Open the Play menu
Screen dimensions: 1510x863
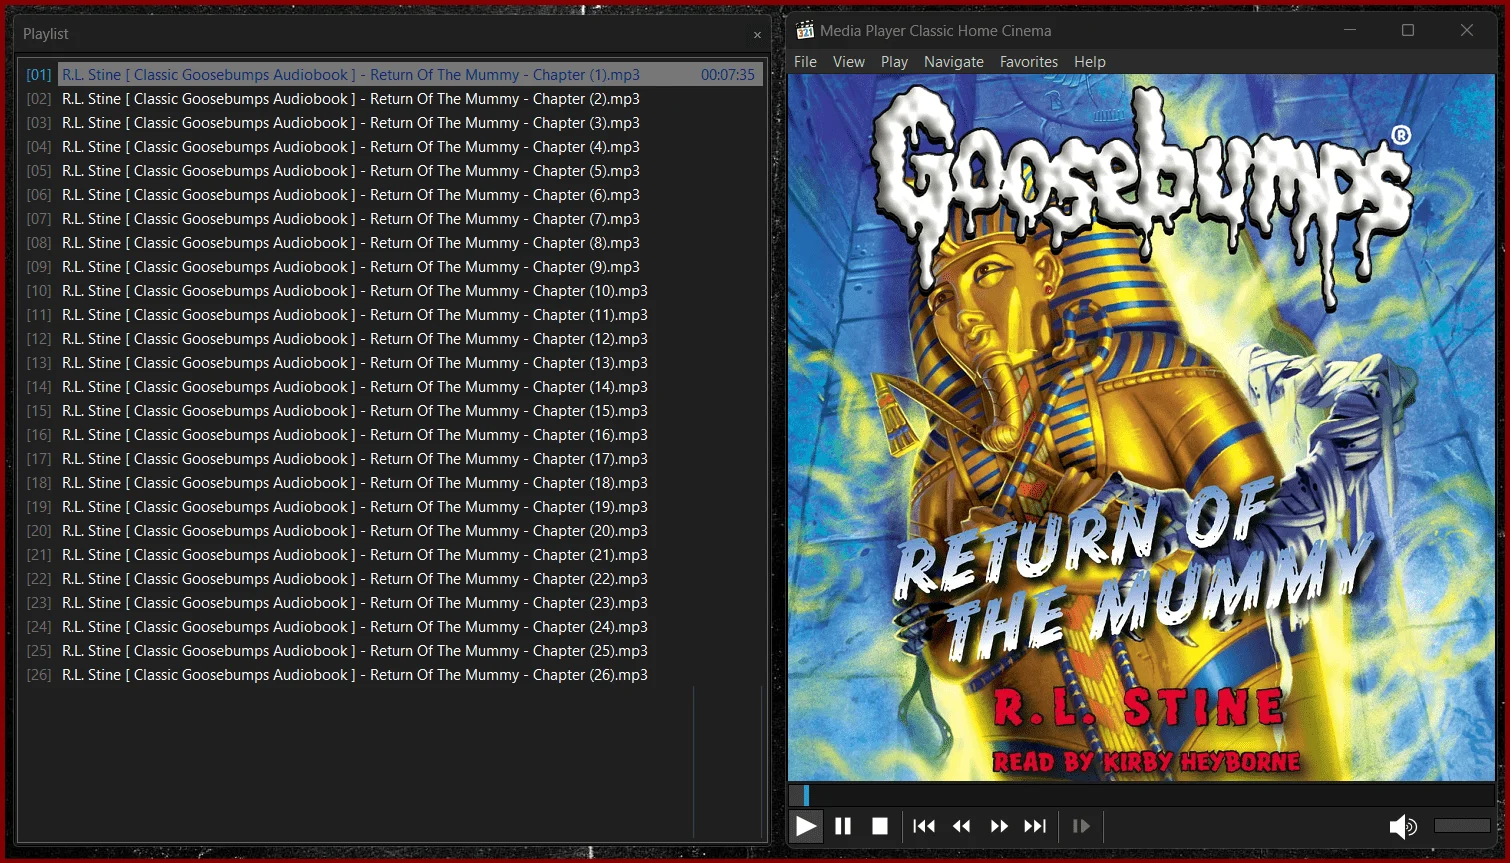coord(894,62)
